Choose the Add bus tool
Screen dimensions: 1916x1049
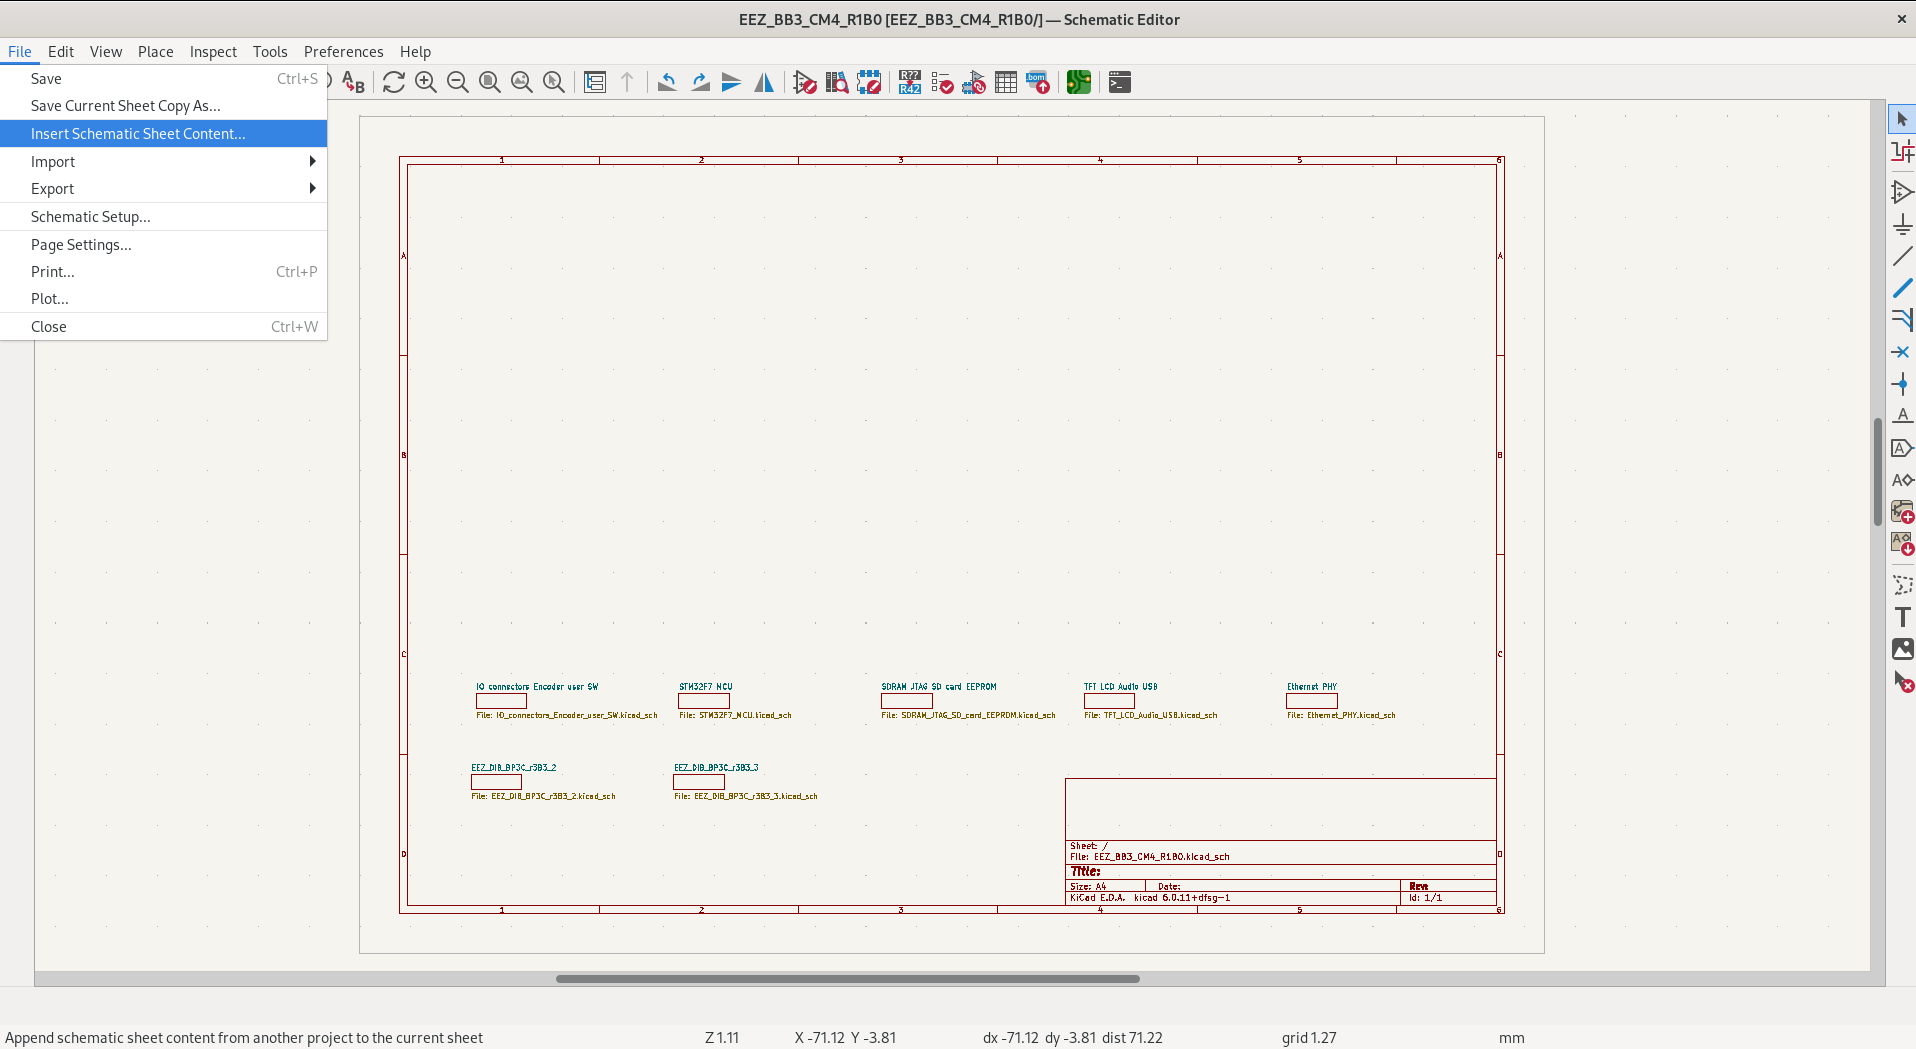1902,288
